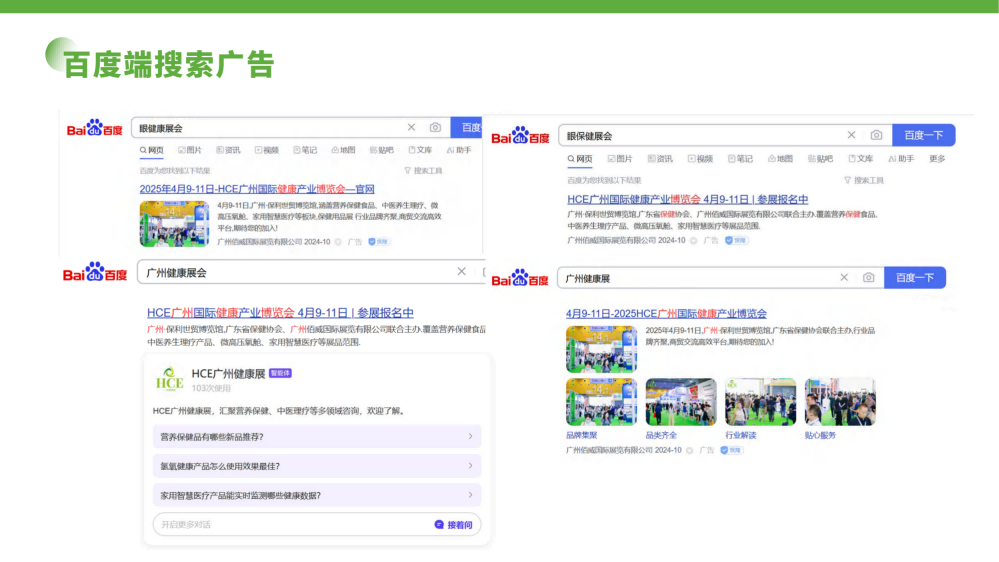This screenshot has height=562, width=999.
Task: Select AI助手 tab in 眼健康展会 results
Action: pos(459,150)
